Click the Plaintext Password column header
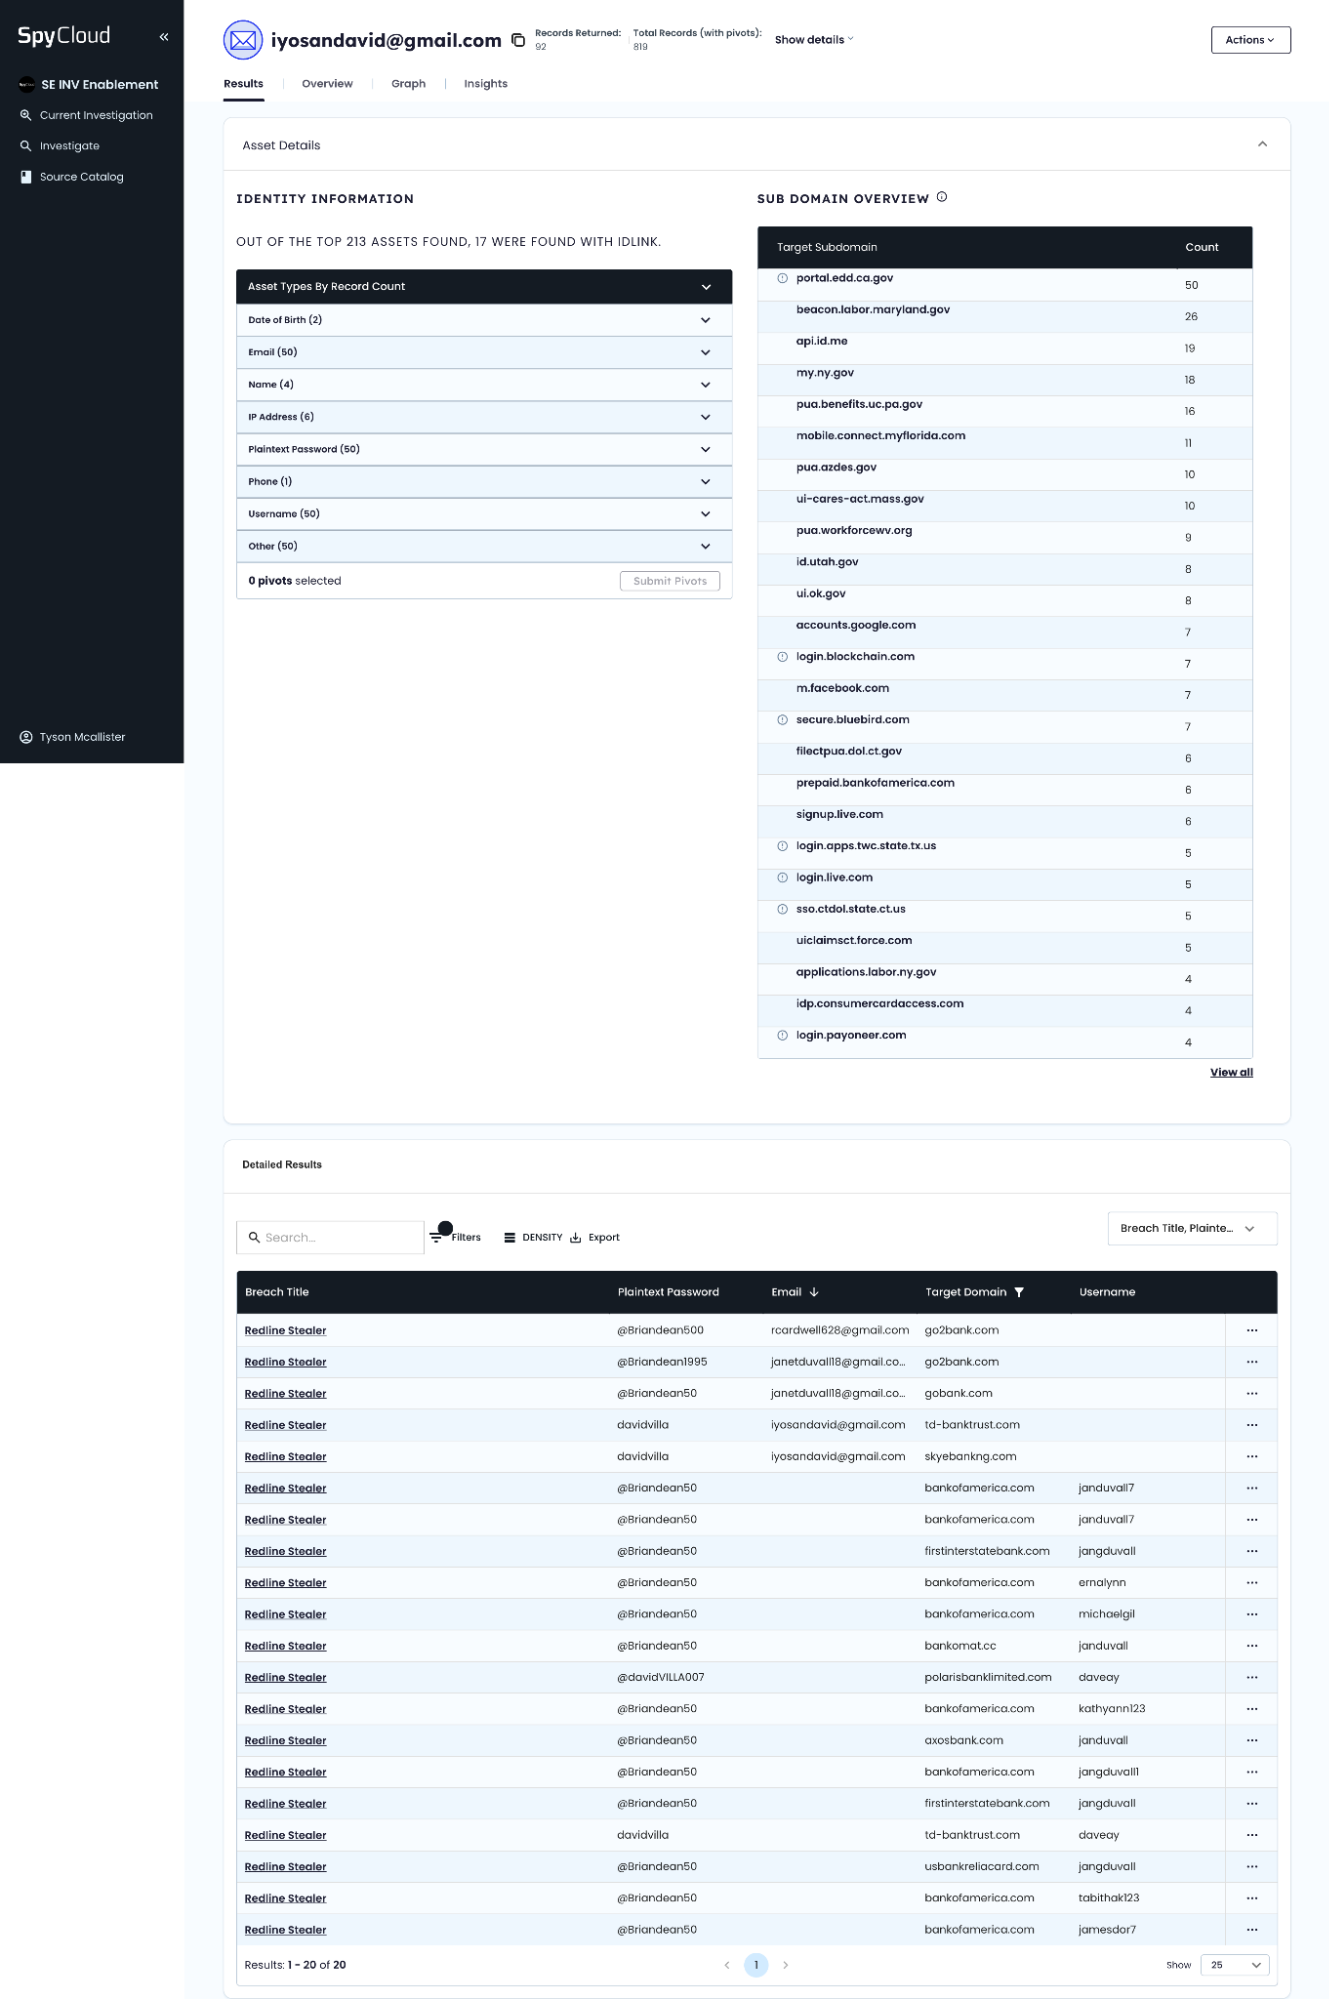Image resolution: width=1330 pixels, height=1999 pixels. click(668, 1292)
